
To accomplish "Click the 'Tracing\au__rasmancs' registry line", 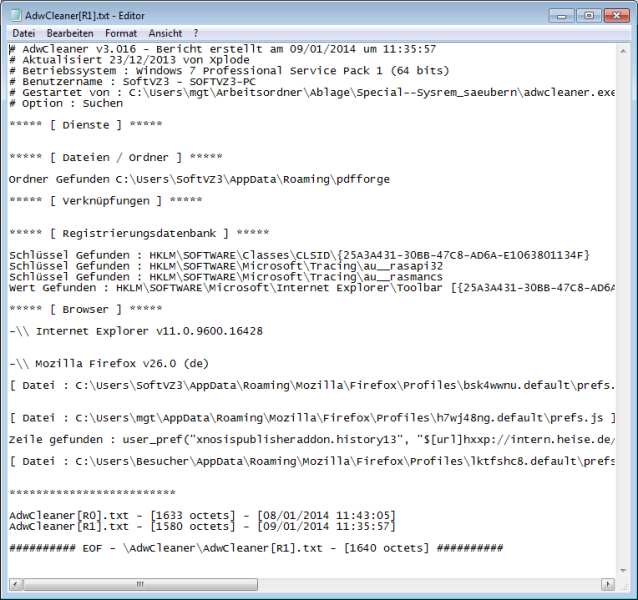I will (x=226, y=277).
